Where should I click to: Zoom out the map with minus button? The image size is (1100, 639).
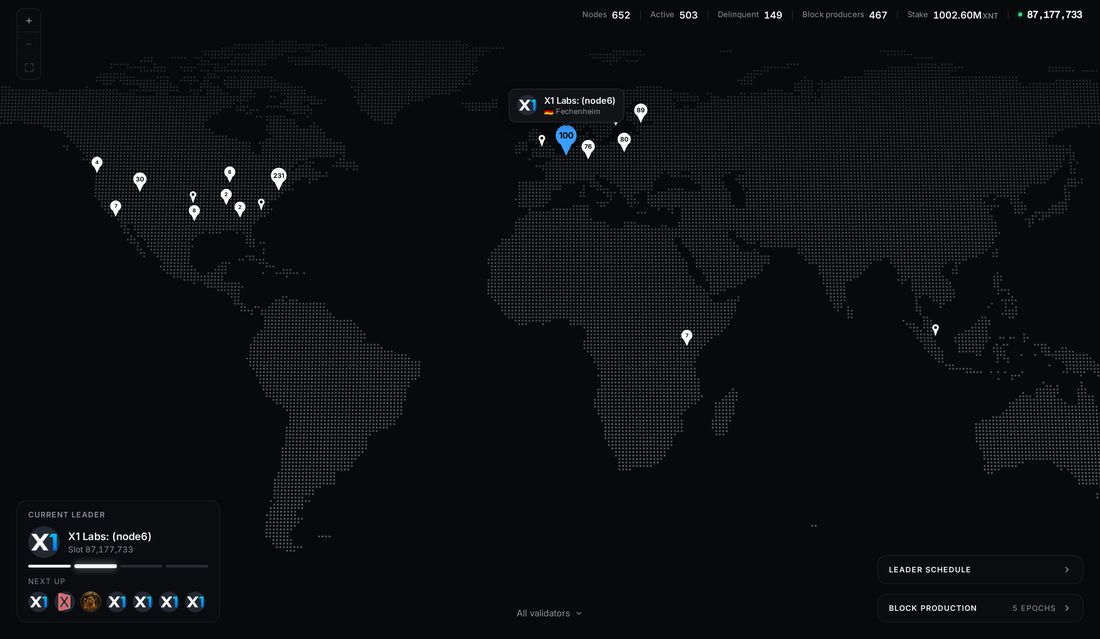pyautogui.click(x=29, y=44)
